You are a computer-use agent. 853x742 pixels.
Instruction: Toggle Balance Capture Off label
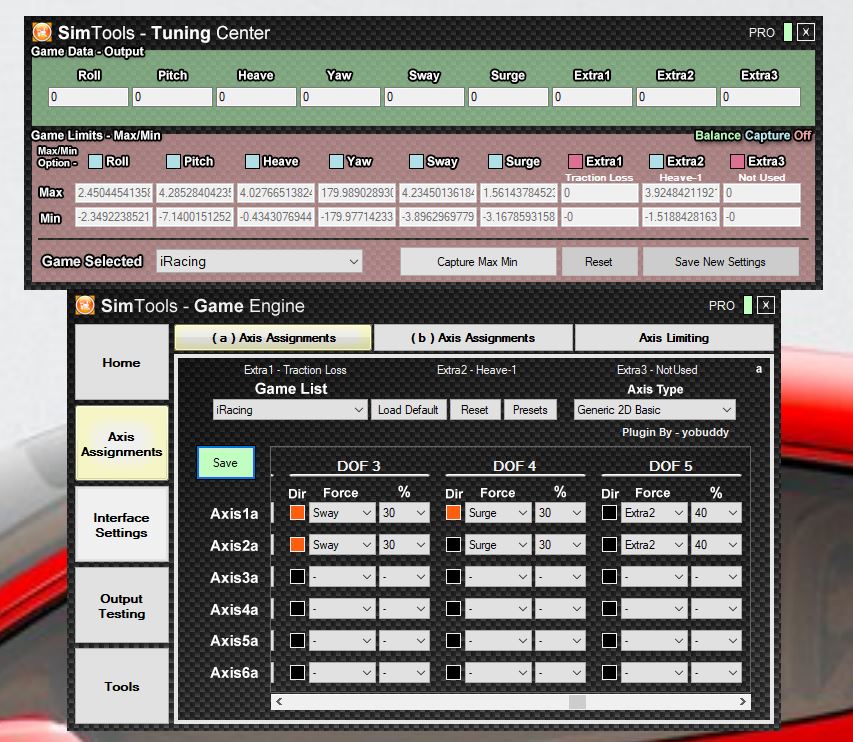tap(753, 135)
